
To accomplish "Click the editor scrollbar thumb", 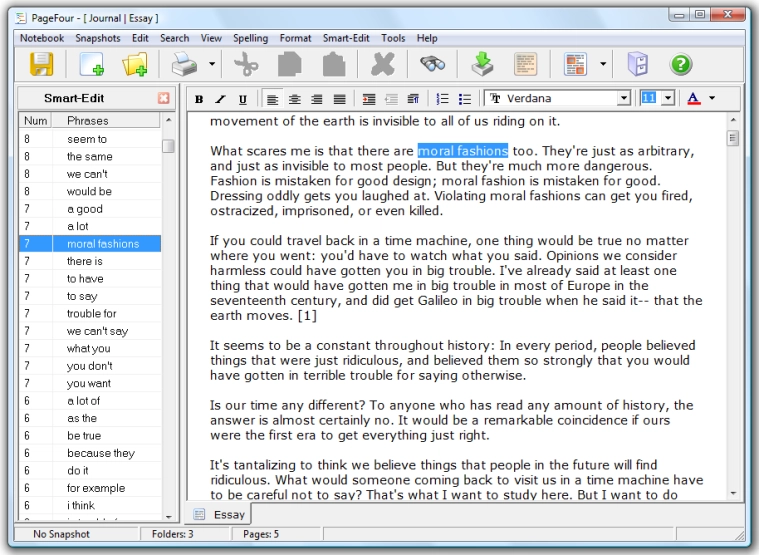I will [x=733, y=138].
